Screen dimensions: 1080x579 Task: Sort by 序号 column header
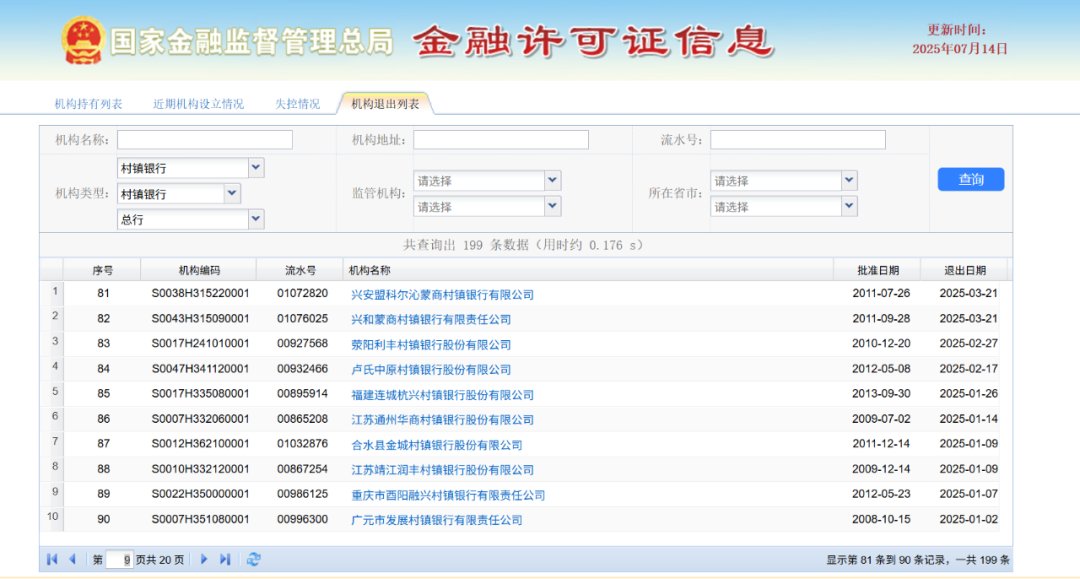[103, 271]
